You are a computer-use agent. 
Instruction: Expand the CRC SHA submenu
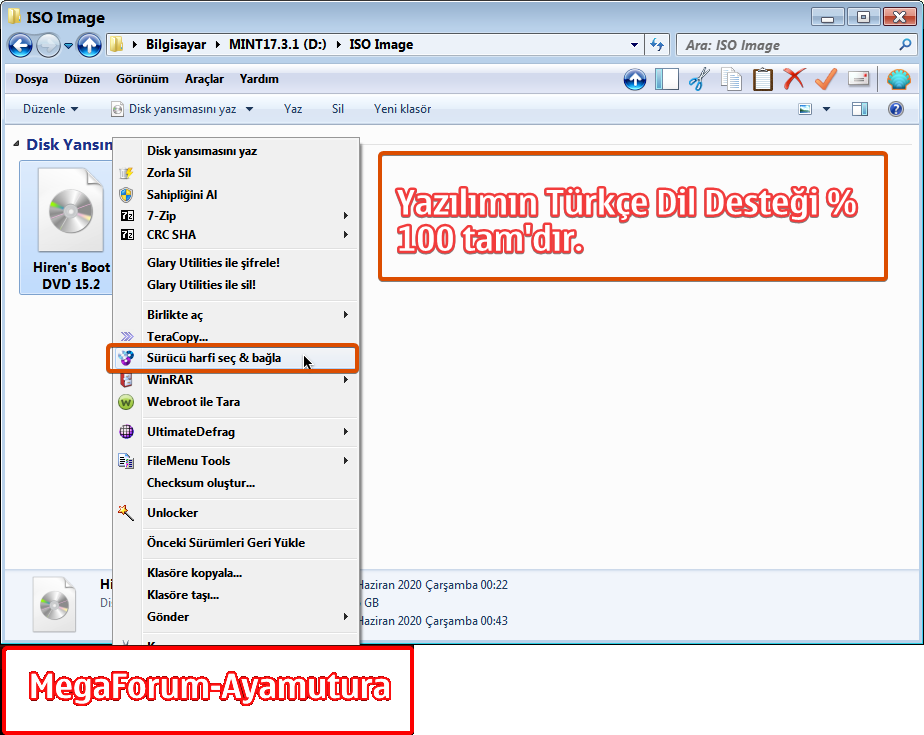pos(236,235)
